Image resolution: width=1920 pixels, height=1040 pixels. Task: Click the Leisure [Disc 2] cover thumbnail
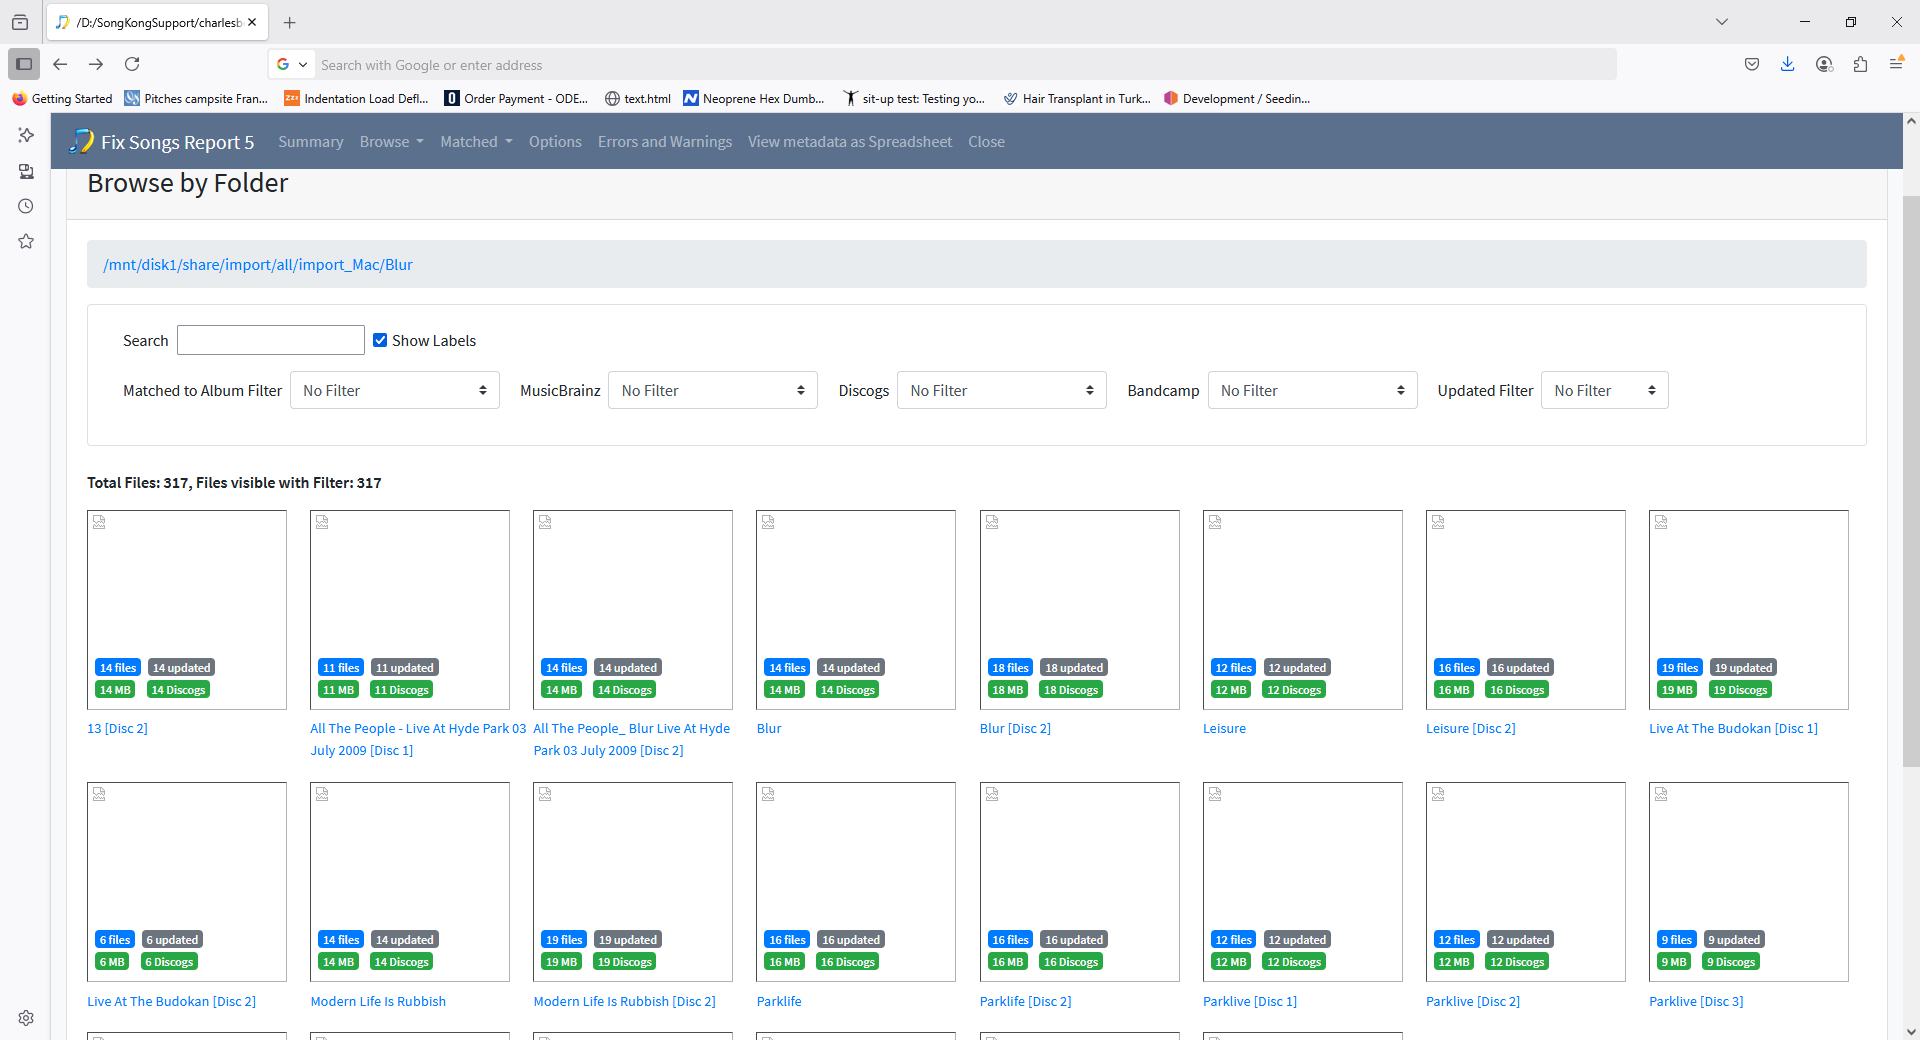[x=1525, y=610]
